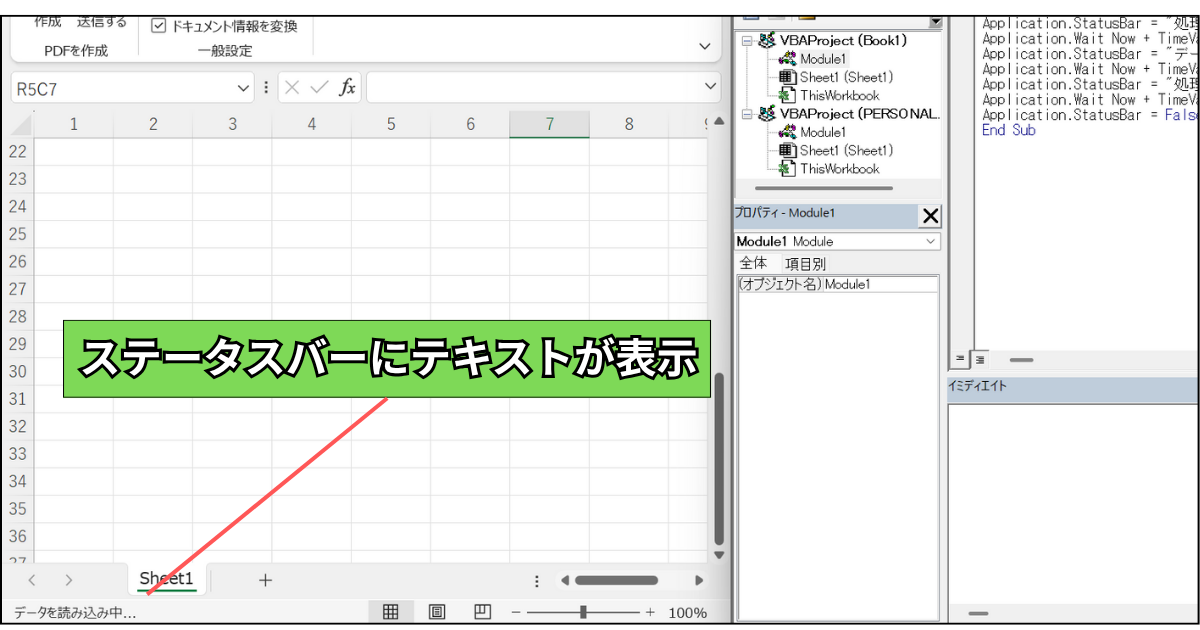
Task: Click the プロパティ - Module1 panel title
Action: click(x=785, y=213)
